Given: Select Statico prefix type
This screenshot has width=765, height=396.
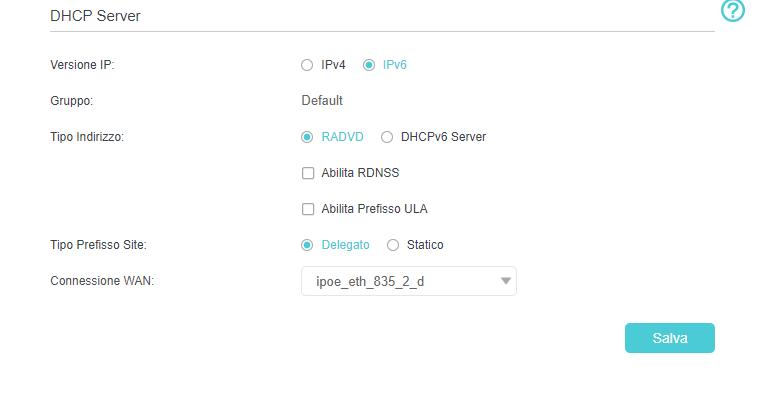Looking at the screenshot, I should (393, 245).
